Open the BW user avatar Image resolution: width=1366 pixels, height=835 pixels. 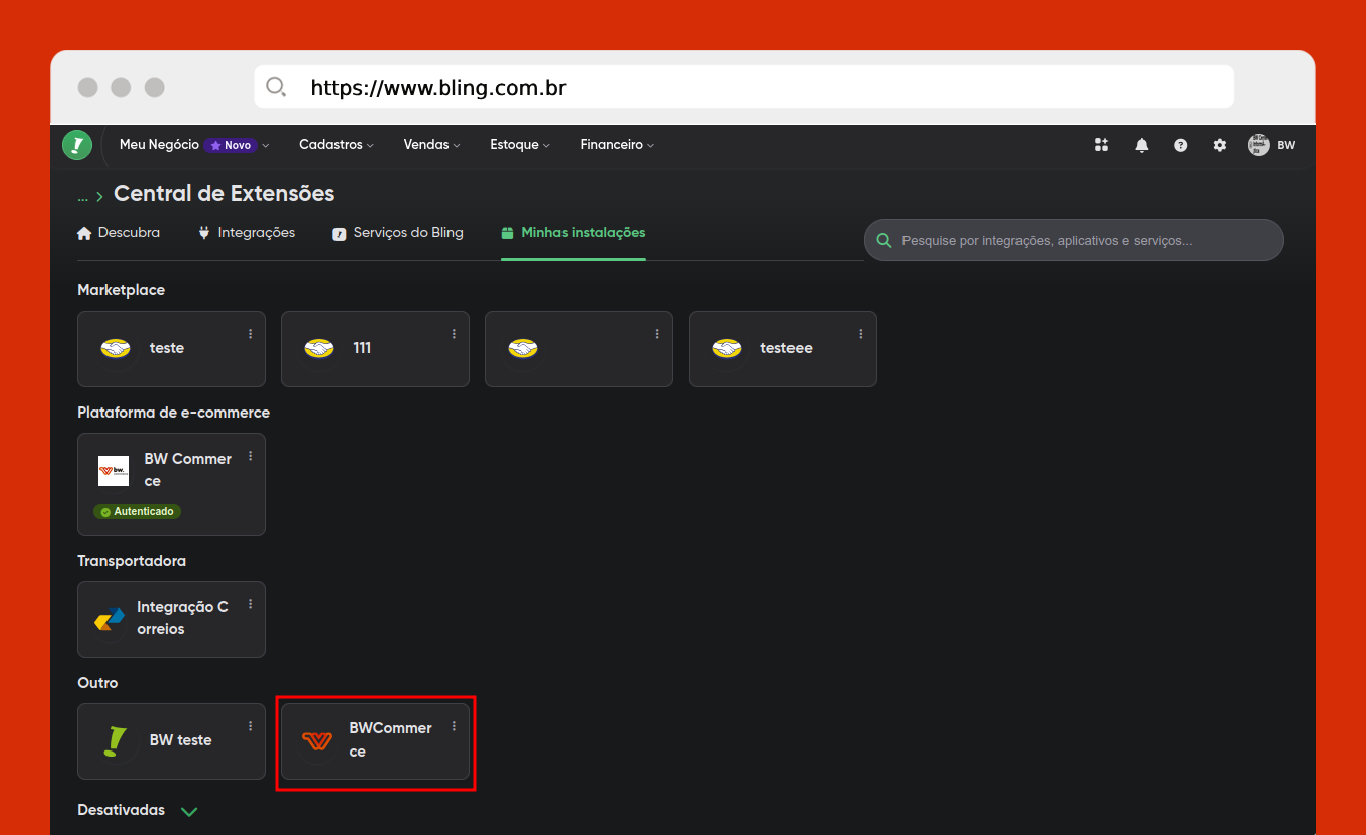pos(1258,145)
